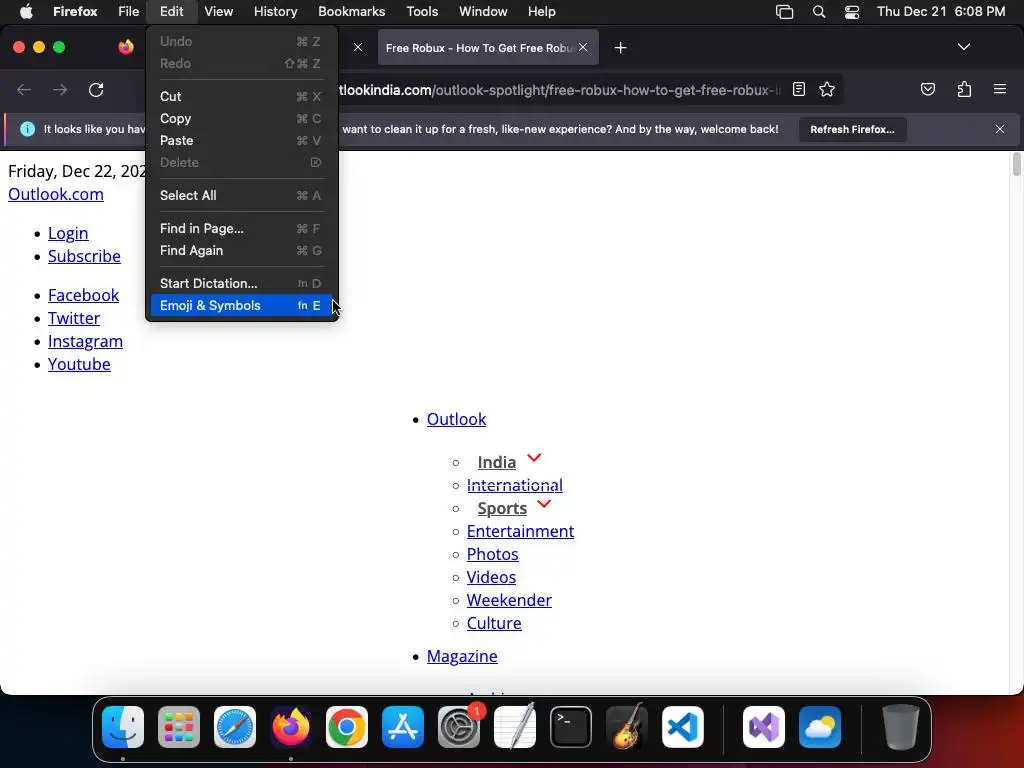
Task: Go back using the back arrow
Action: click(24, 89)
